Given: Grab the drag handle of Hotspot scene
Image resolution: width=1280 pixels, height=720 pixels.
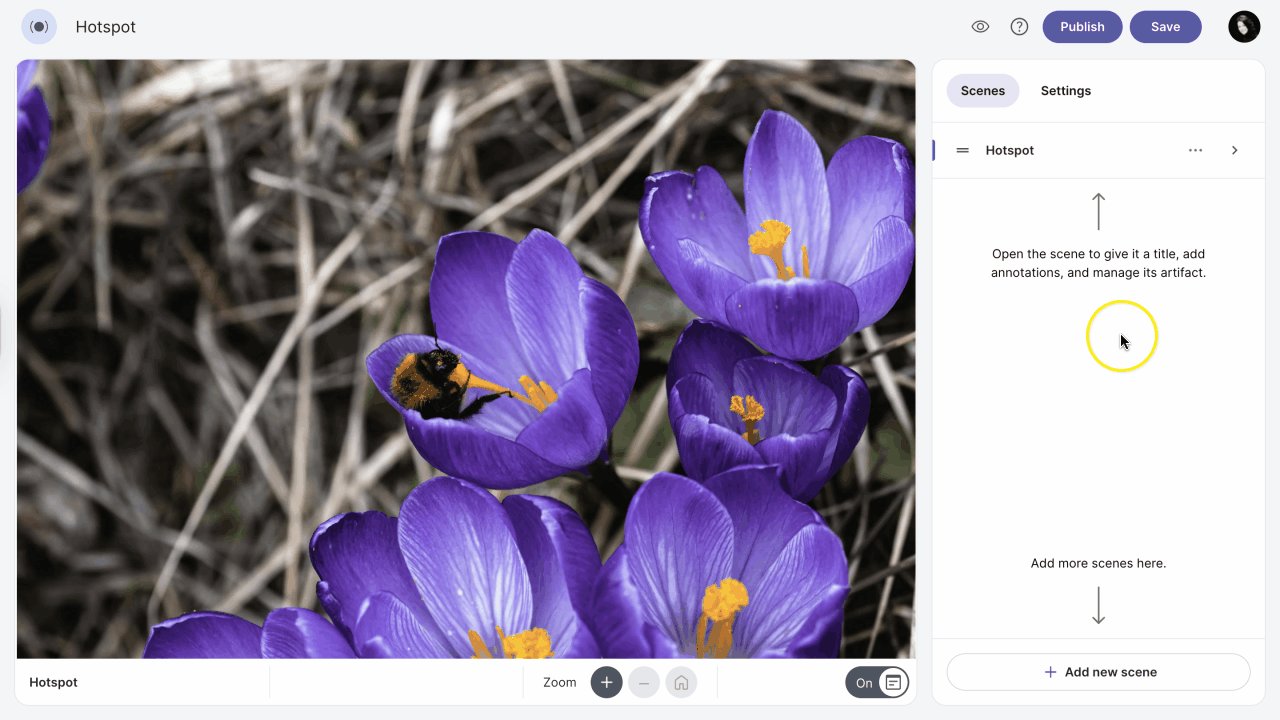Looking at the screenshot, I should (962, 150).
